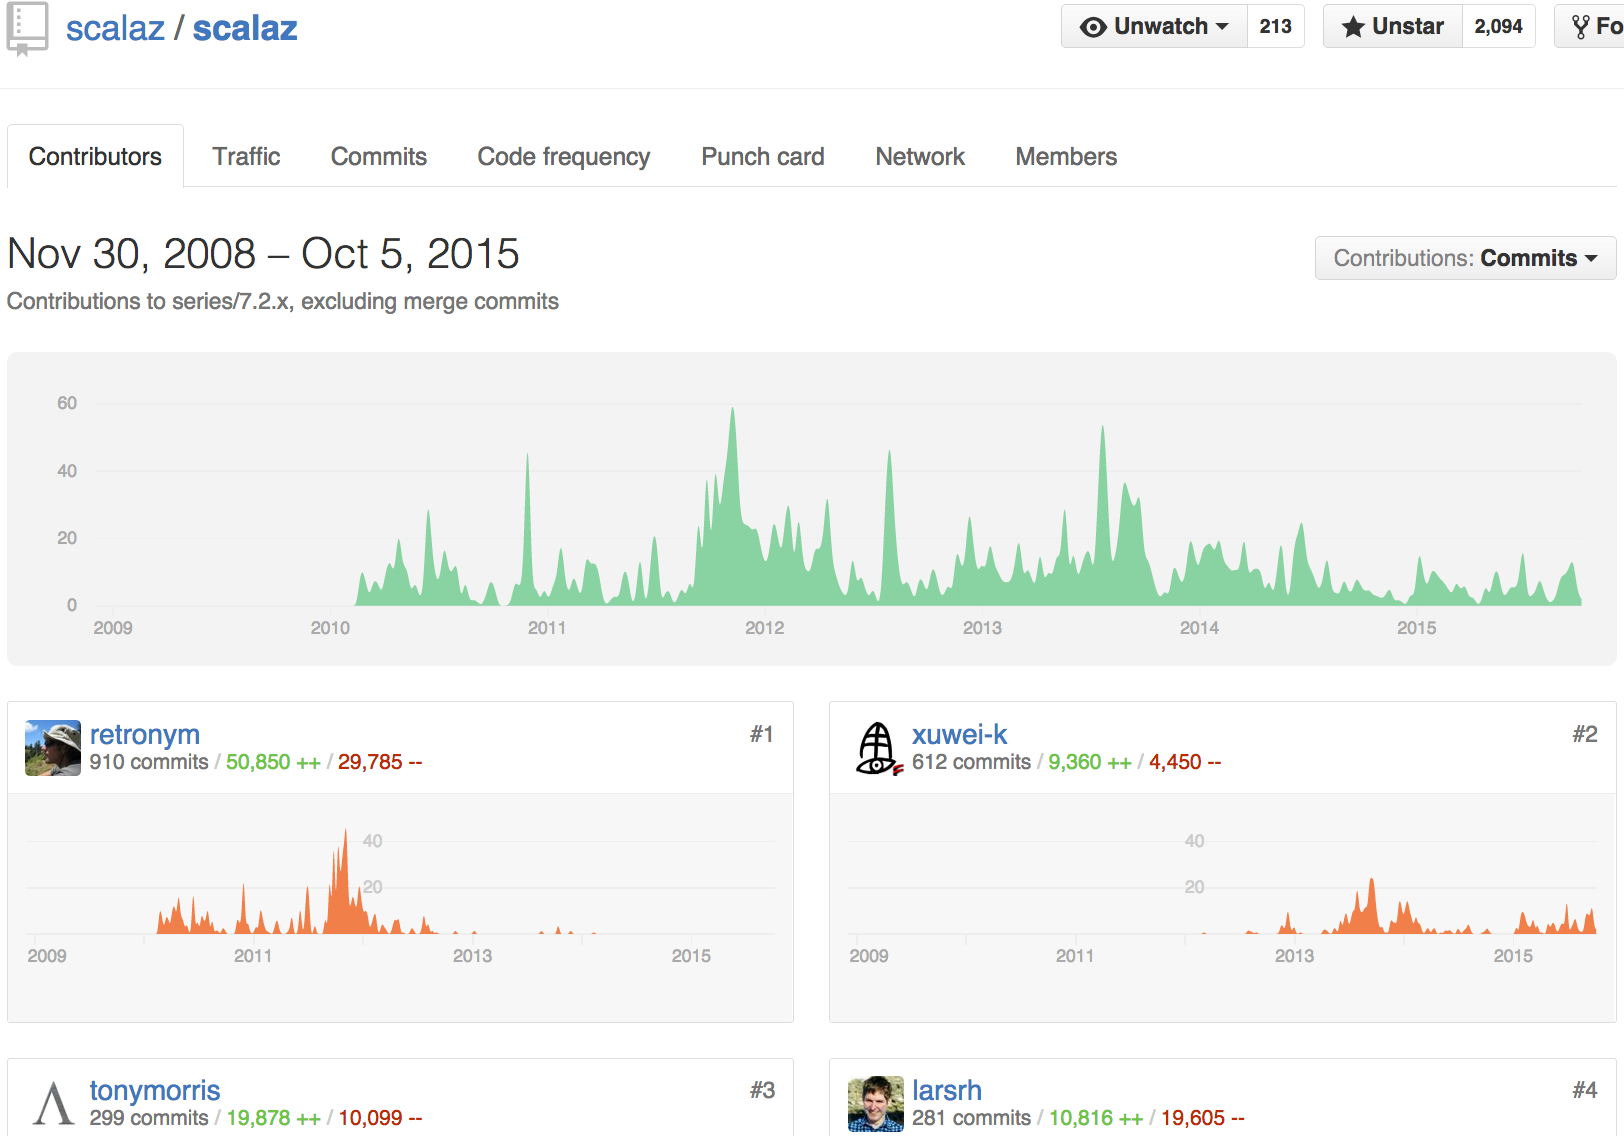Click xuwei-k's 9,360 ++ additions
This screenshot has height=1136, width=1624.
1090,762
